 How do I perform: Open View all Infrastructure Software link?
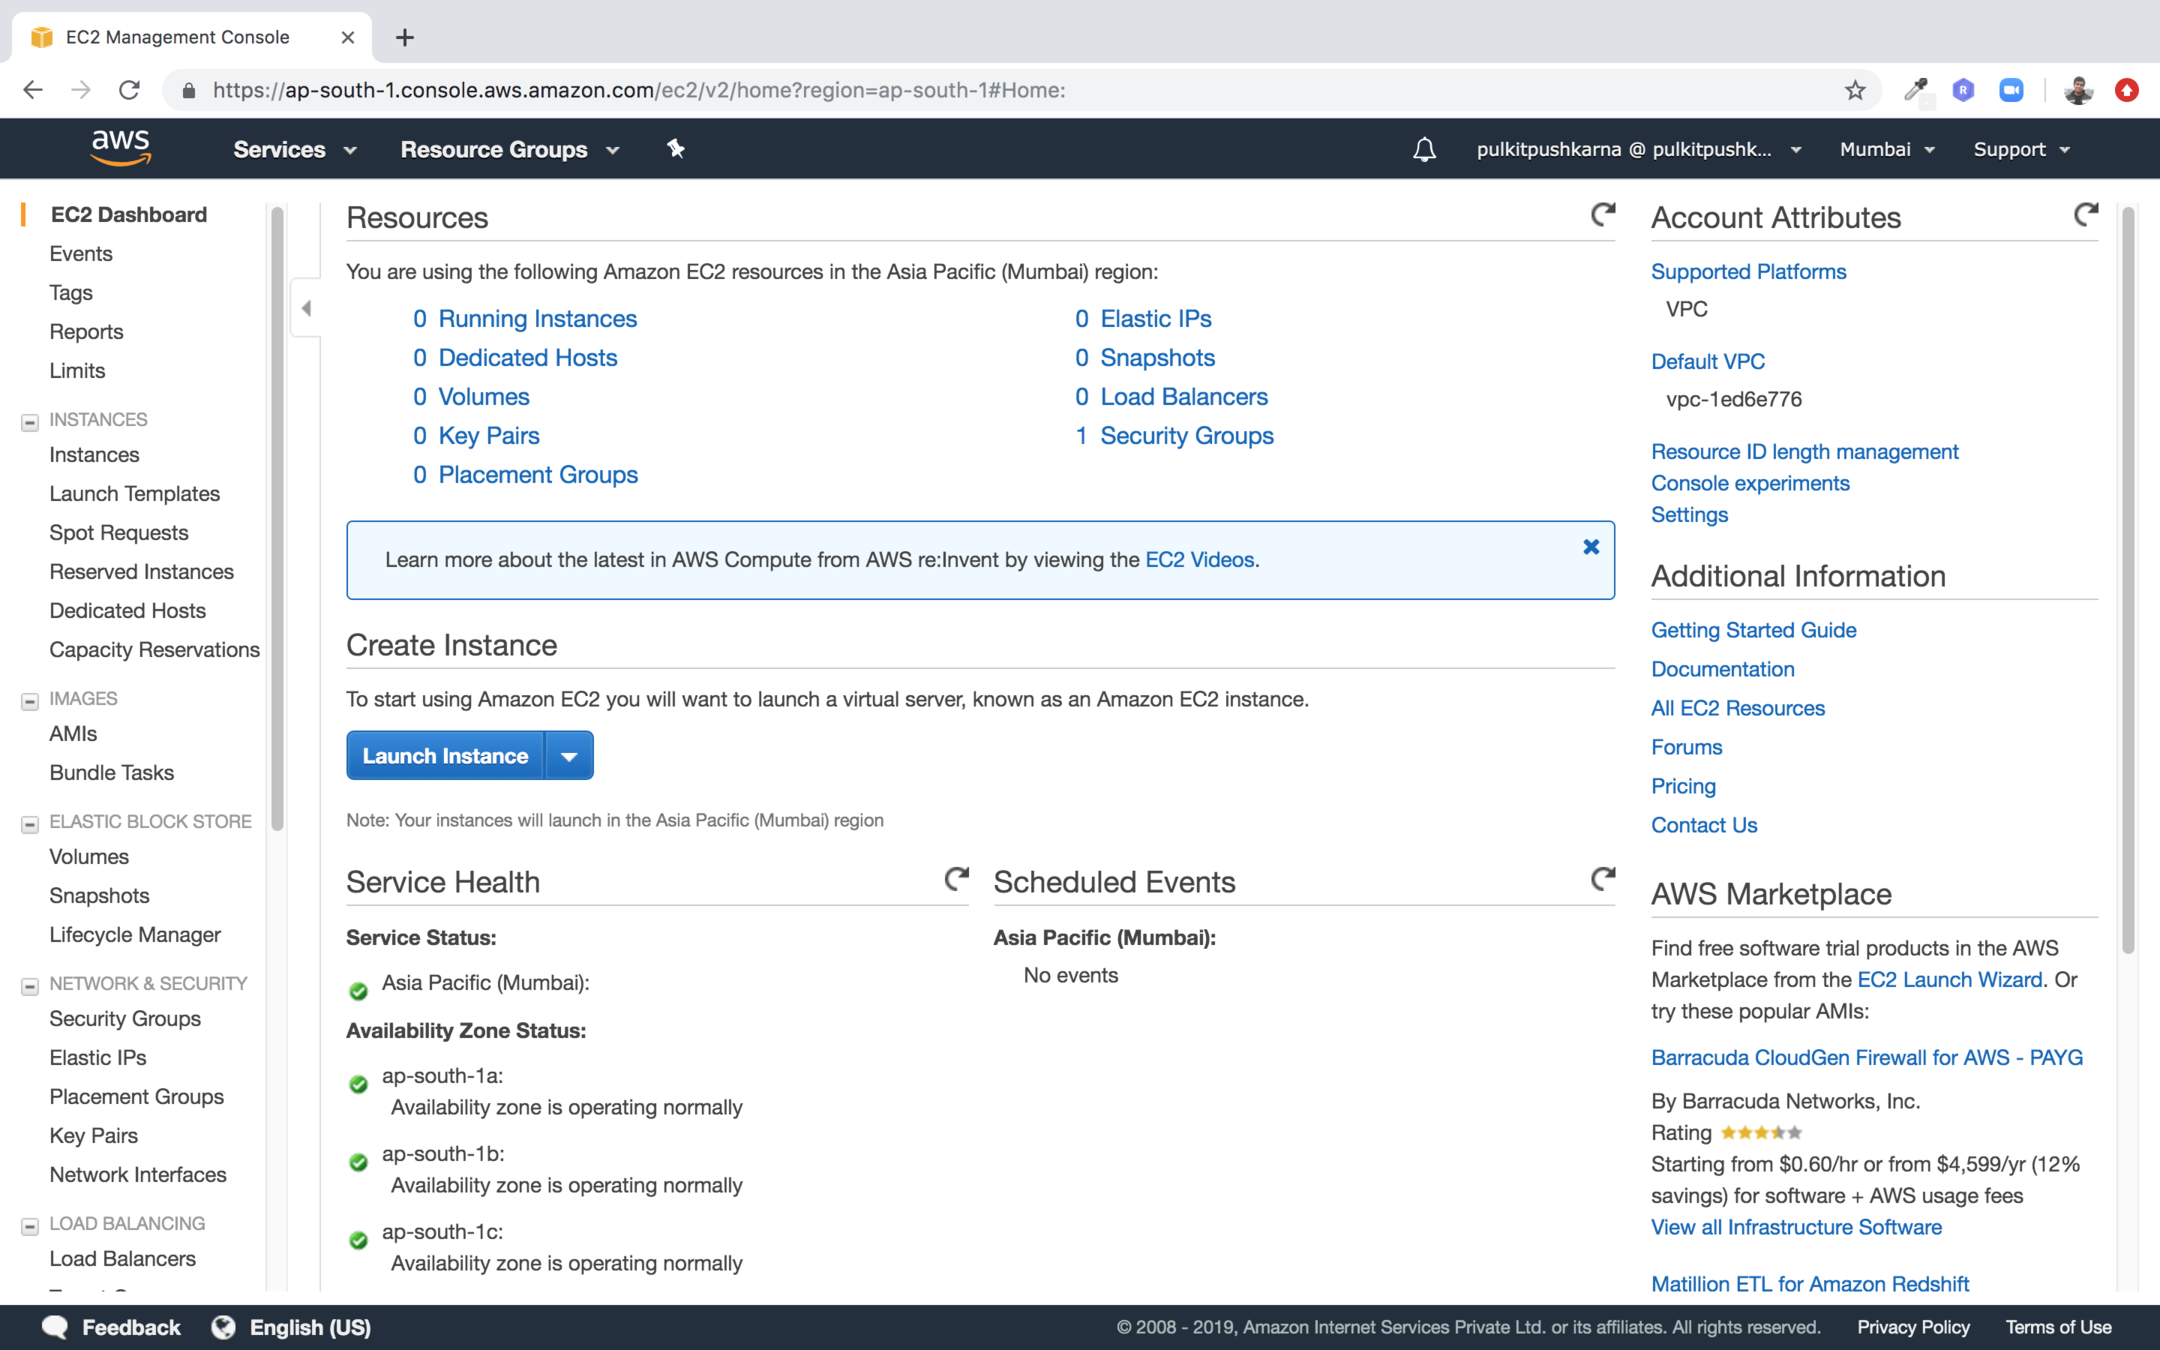tap(1796, 1227)
